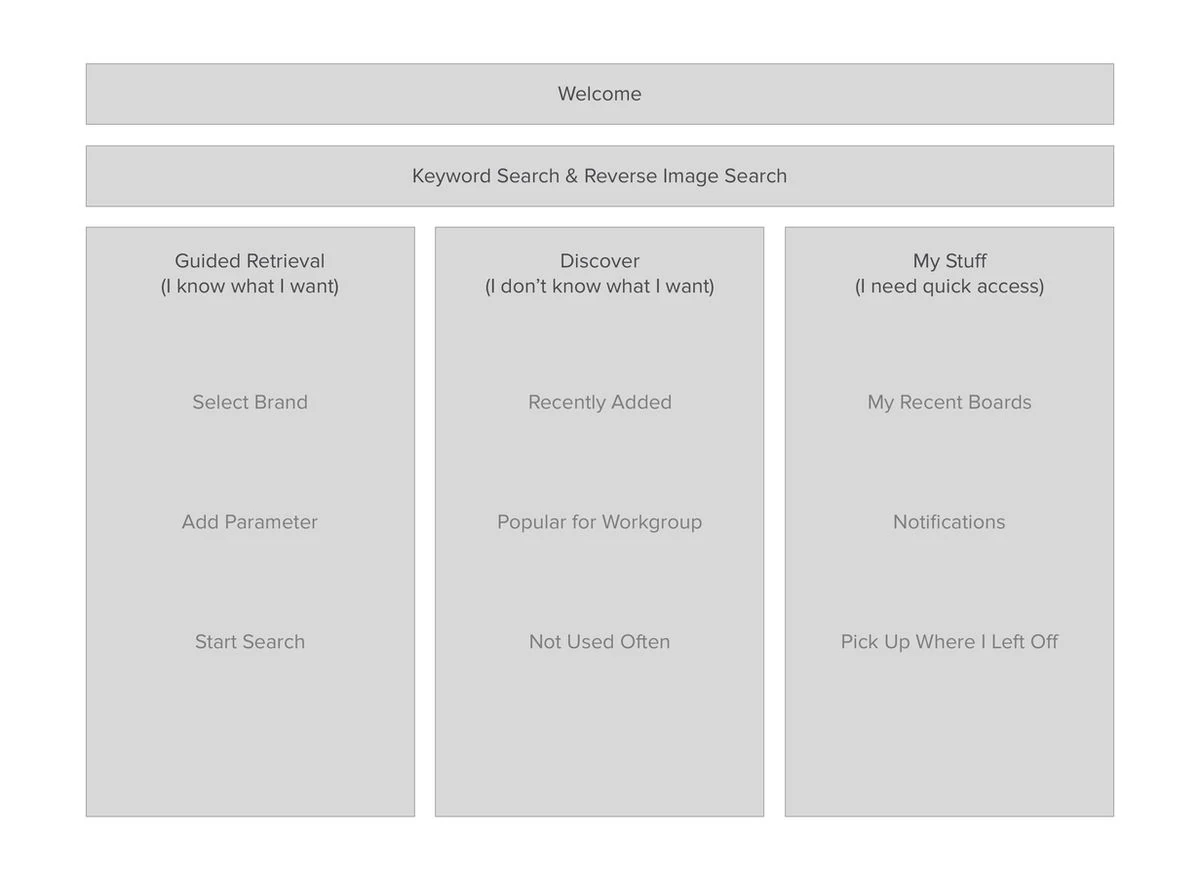
Task: Click Start Search
Action: pos(250,642)
